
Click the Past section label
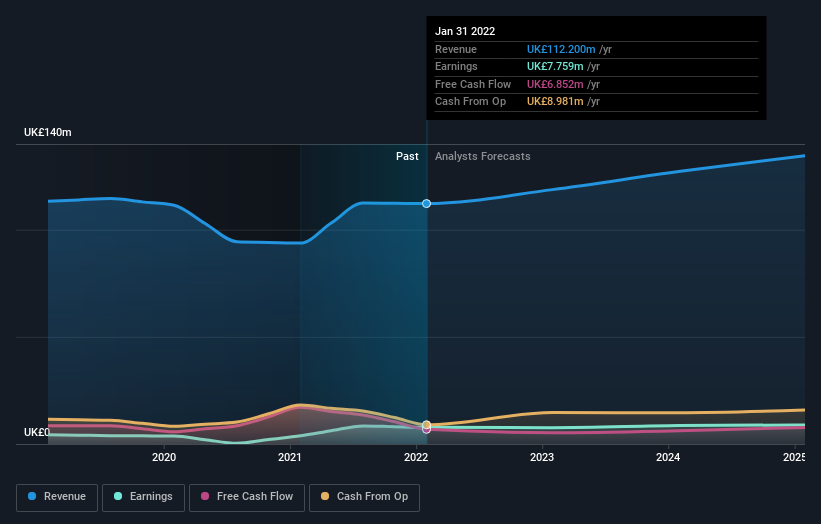pyautogui.click(x=407, y=157)
